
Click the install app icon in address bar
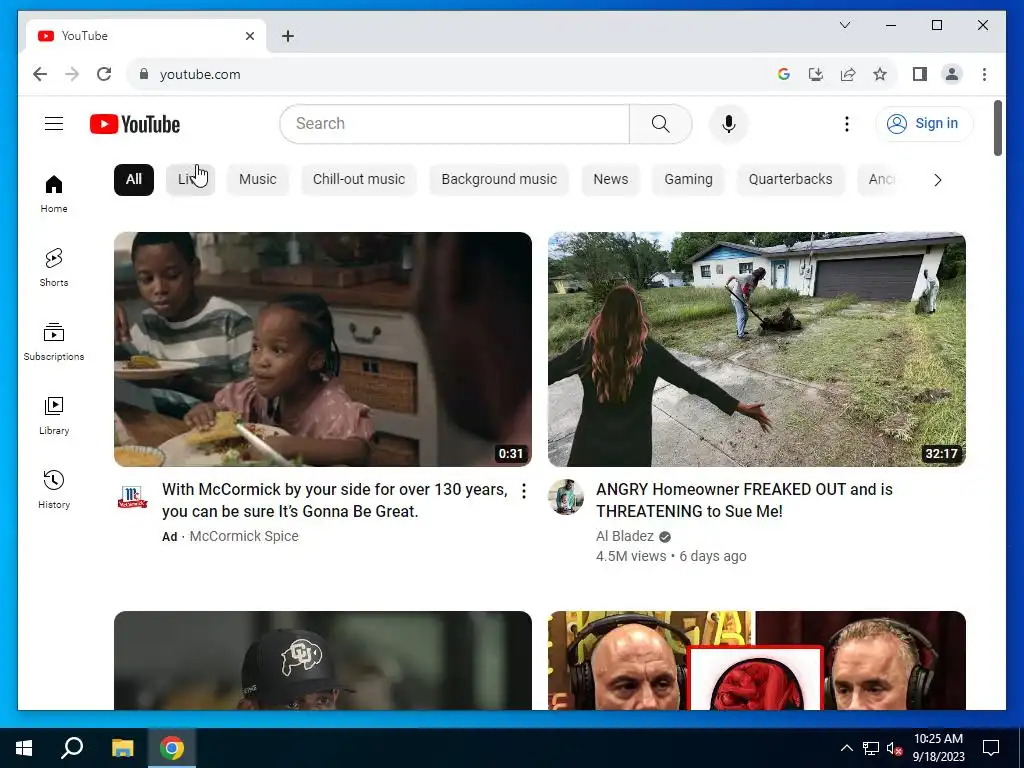point(816,74)
